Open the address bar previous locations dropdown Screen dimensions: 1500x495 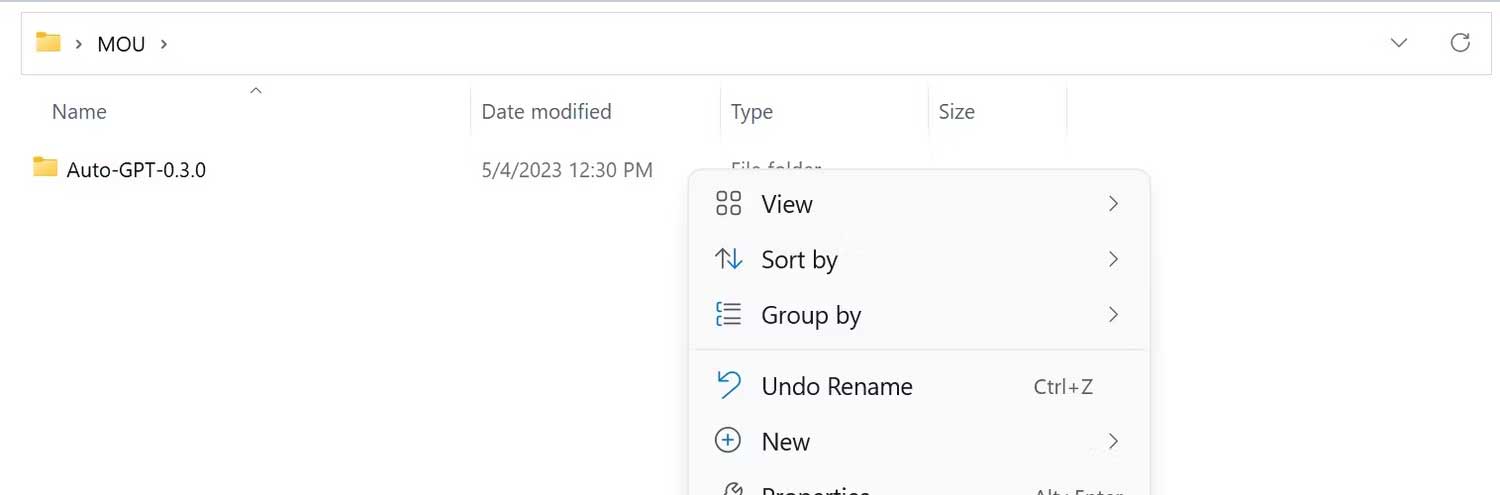[1399, 43]
